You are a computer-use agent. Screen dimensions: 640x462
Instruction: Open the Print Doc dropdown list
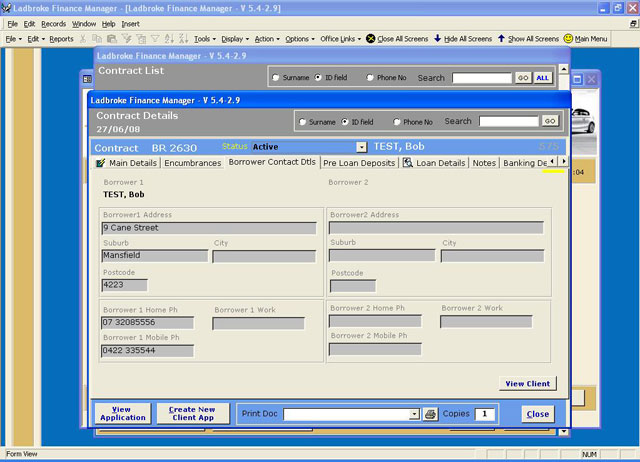414,414
